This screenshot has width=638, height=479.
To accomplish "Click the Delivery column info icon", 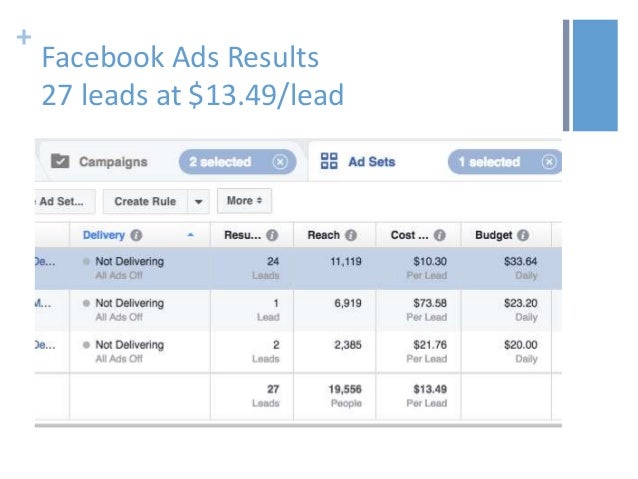I will coord(136,235).
